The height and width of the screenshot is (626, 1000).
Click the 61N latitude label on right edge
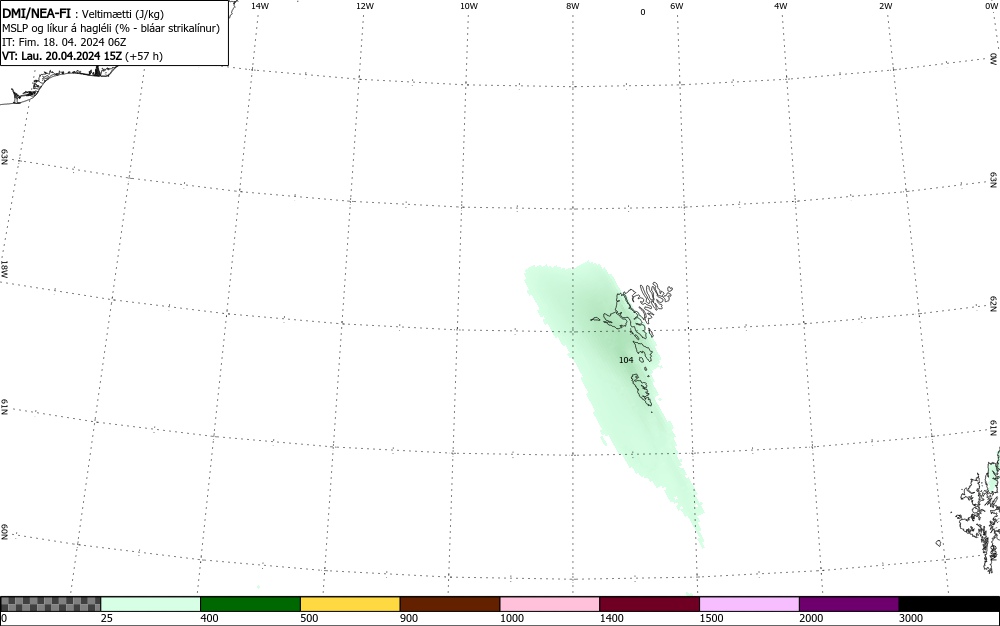tap(994, 428)
